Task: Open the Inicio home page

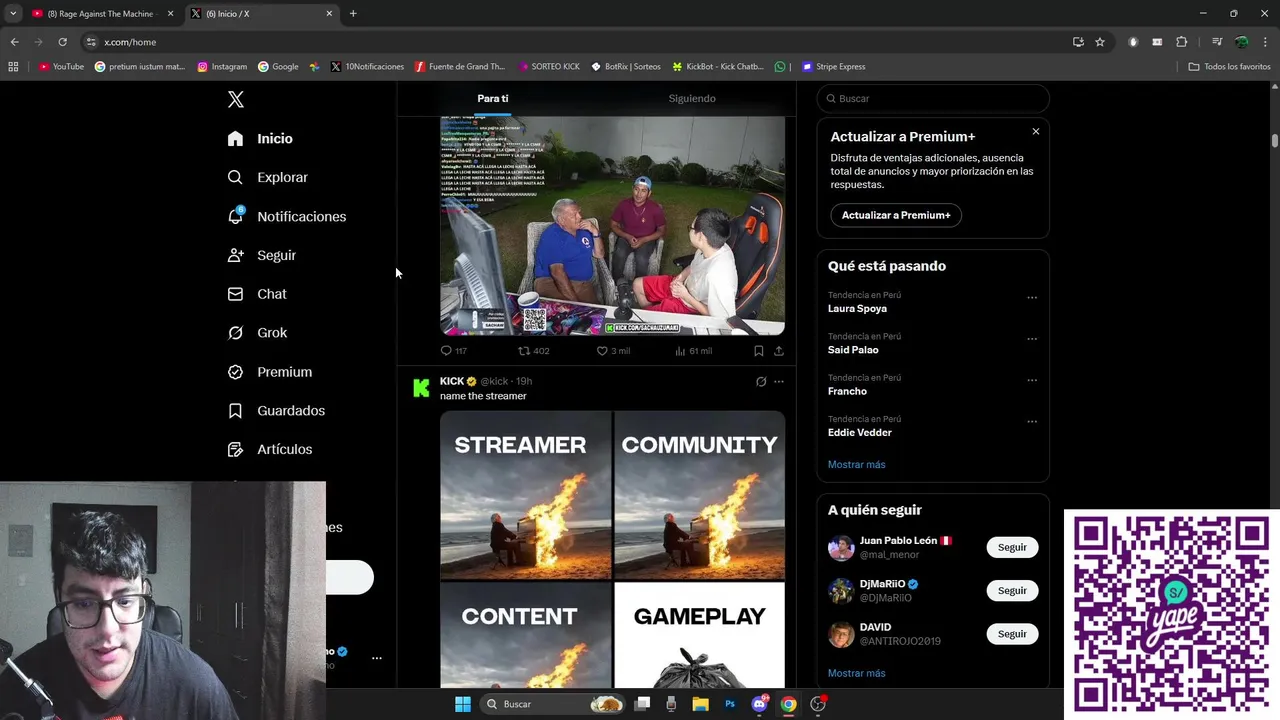Action: click(x=260, y=138)
